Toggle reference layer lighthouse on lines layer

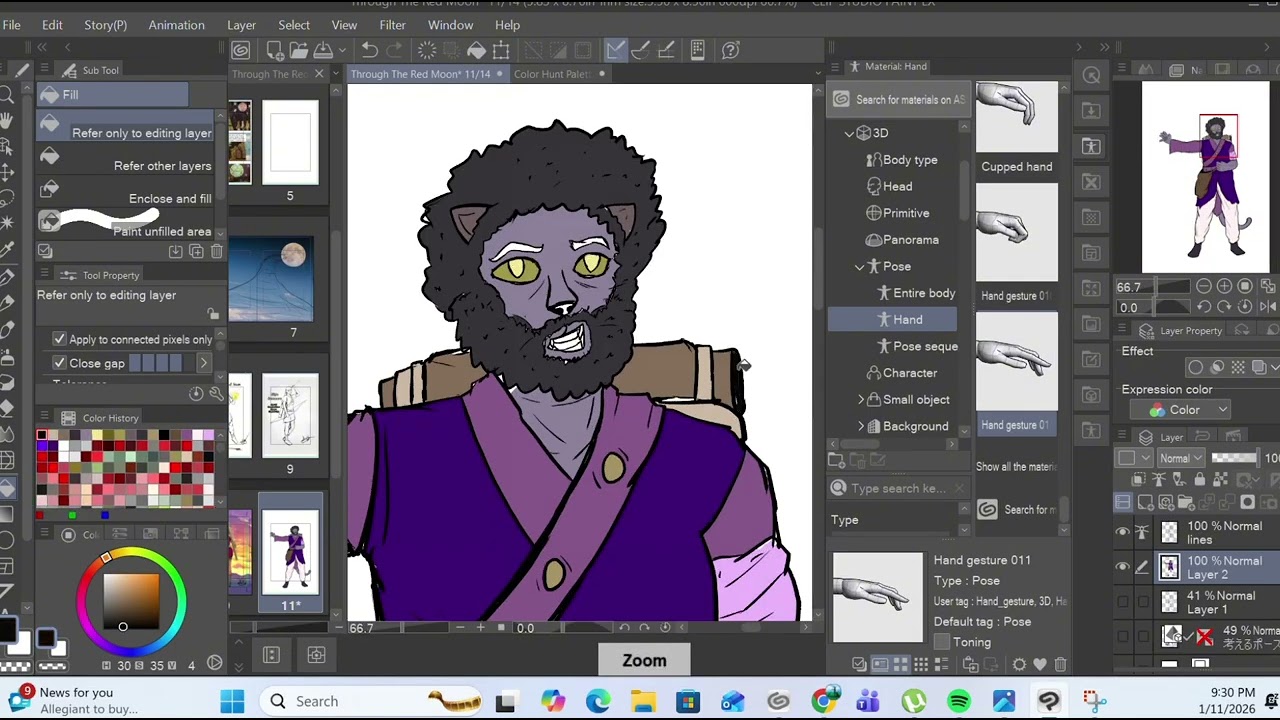pos(1142,532)
